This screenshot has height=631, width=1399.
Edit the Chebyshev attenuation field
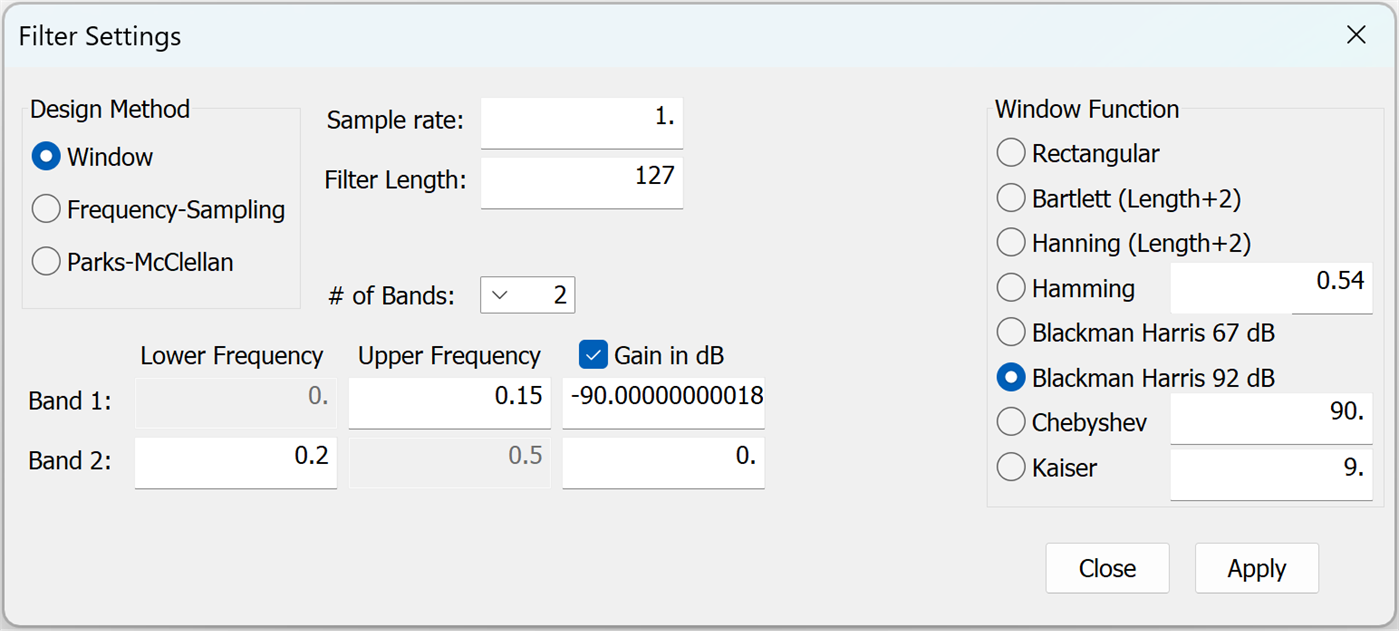(1271, 418)
